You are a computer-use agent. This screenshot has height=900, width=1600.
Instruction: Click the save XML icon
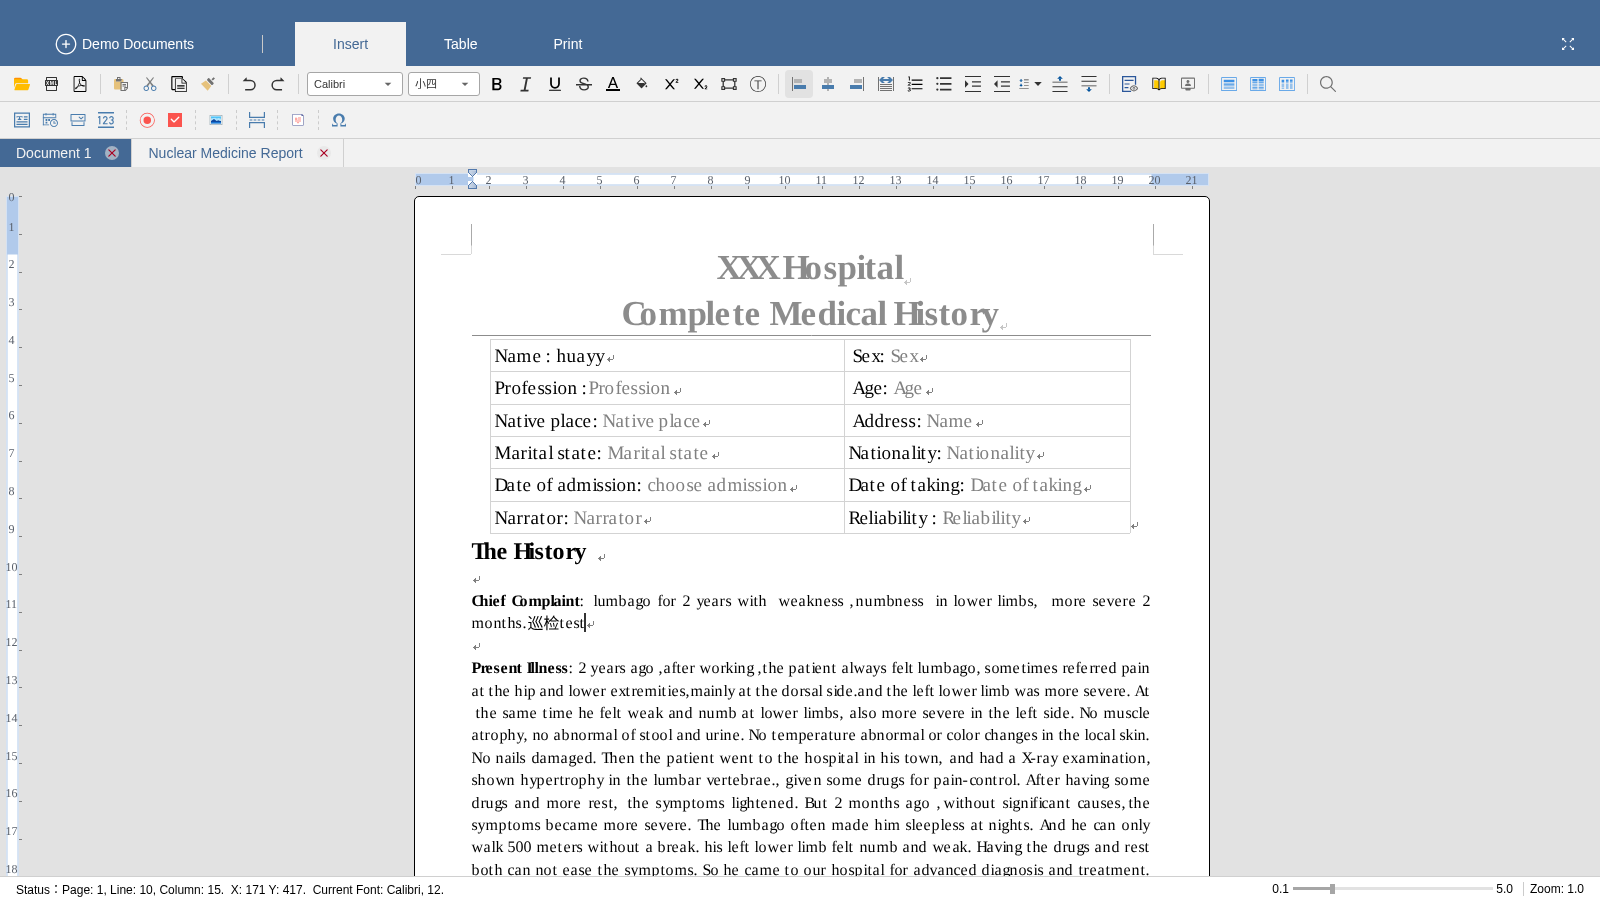point(51,84)
